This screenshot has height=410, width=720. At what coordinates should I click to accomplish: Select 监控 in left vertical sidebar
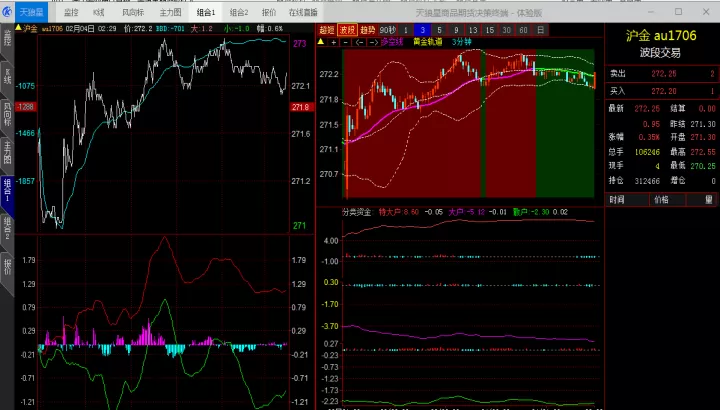[x=7, y=39]
